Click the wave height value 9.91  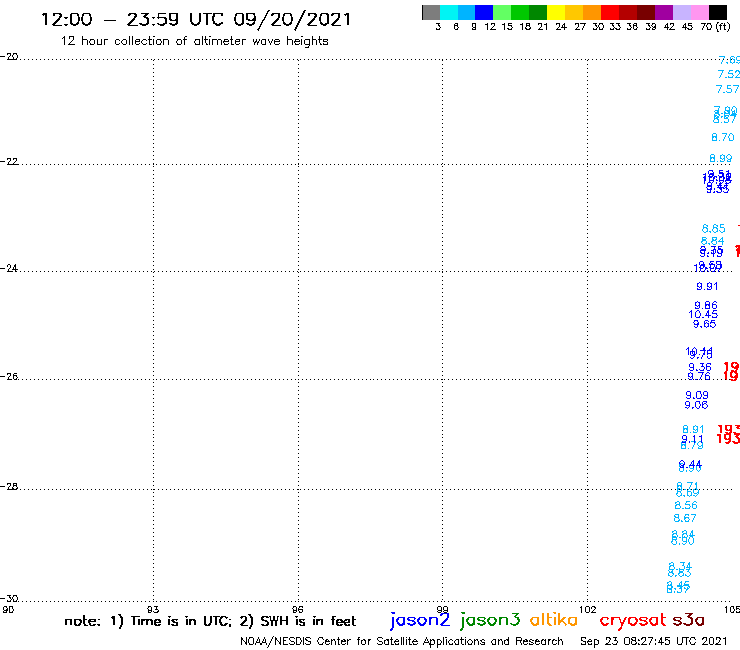tap(707, 287)
